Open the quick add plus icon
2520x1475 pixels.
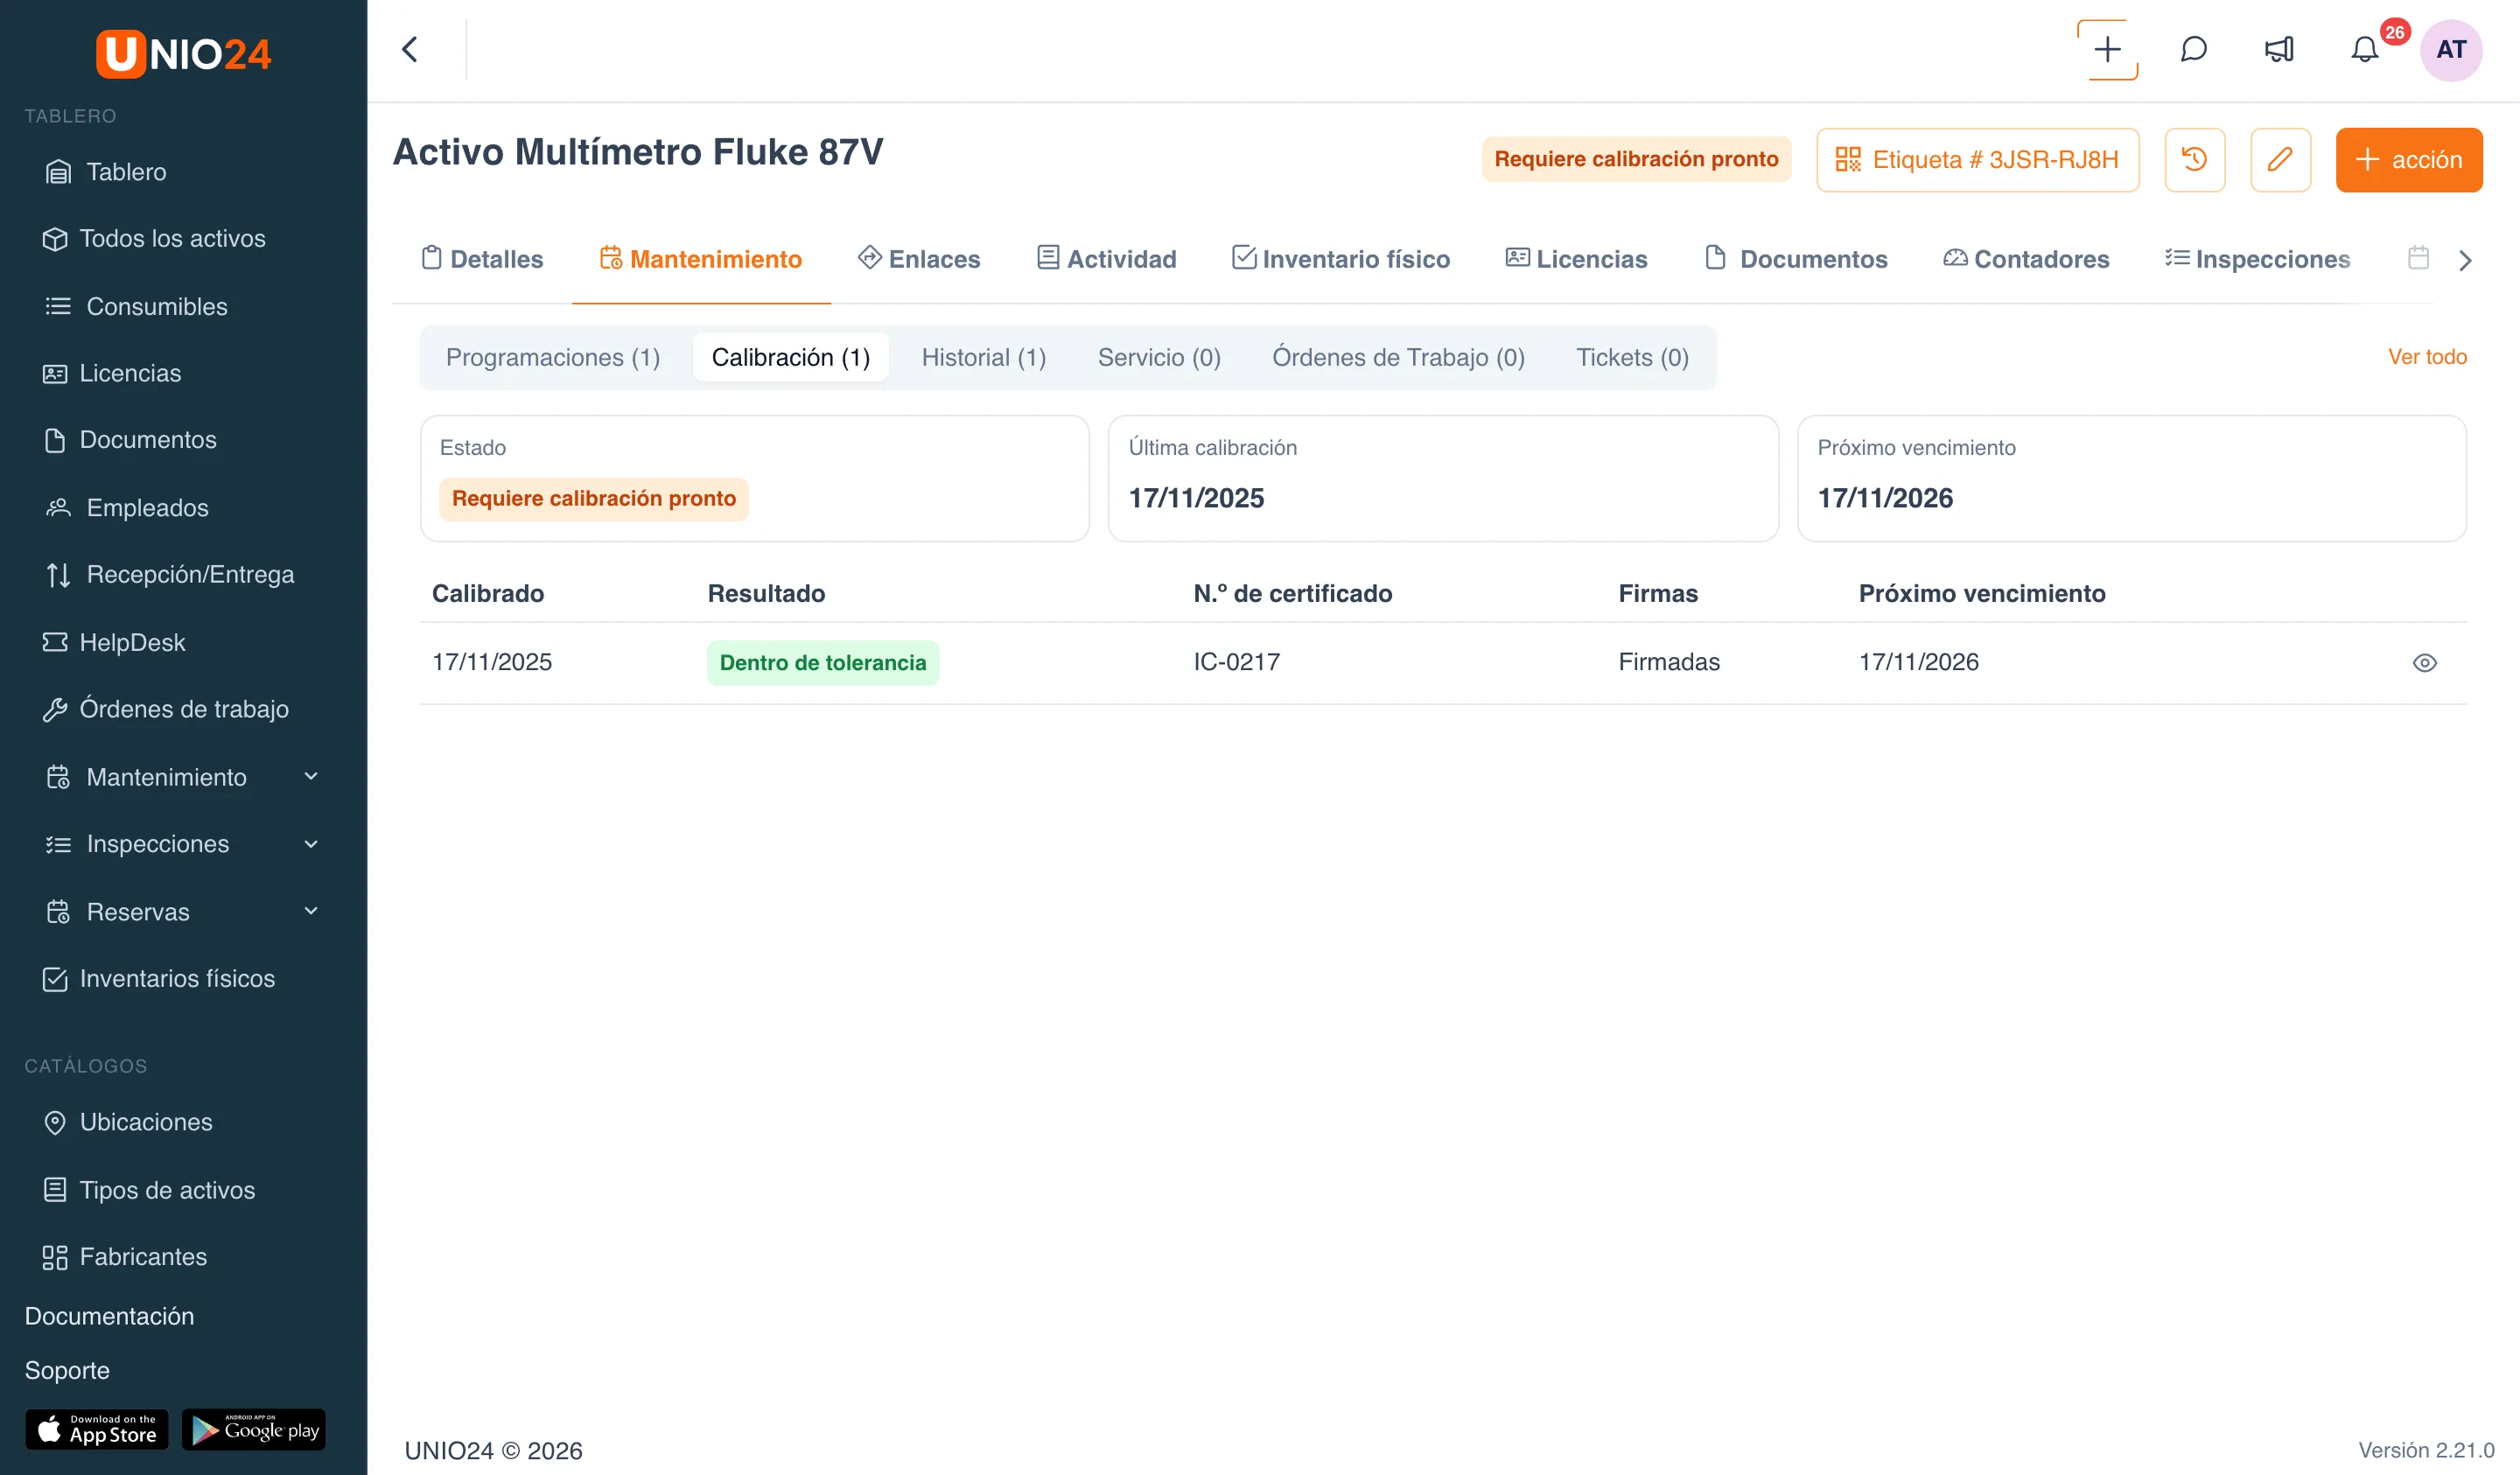[x=2107, y=49]
